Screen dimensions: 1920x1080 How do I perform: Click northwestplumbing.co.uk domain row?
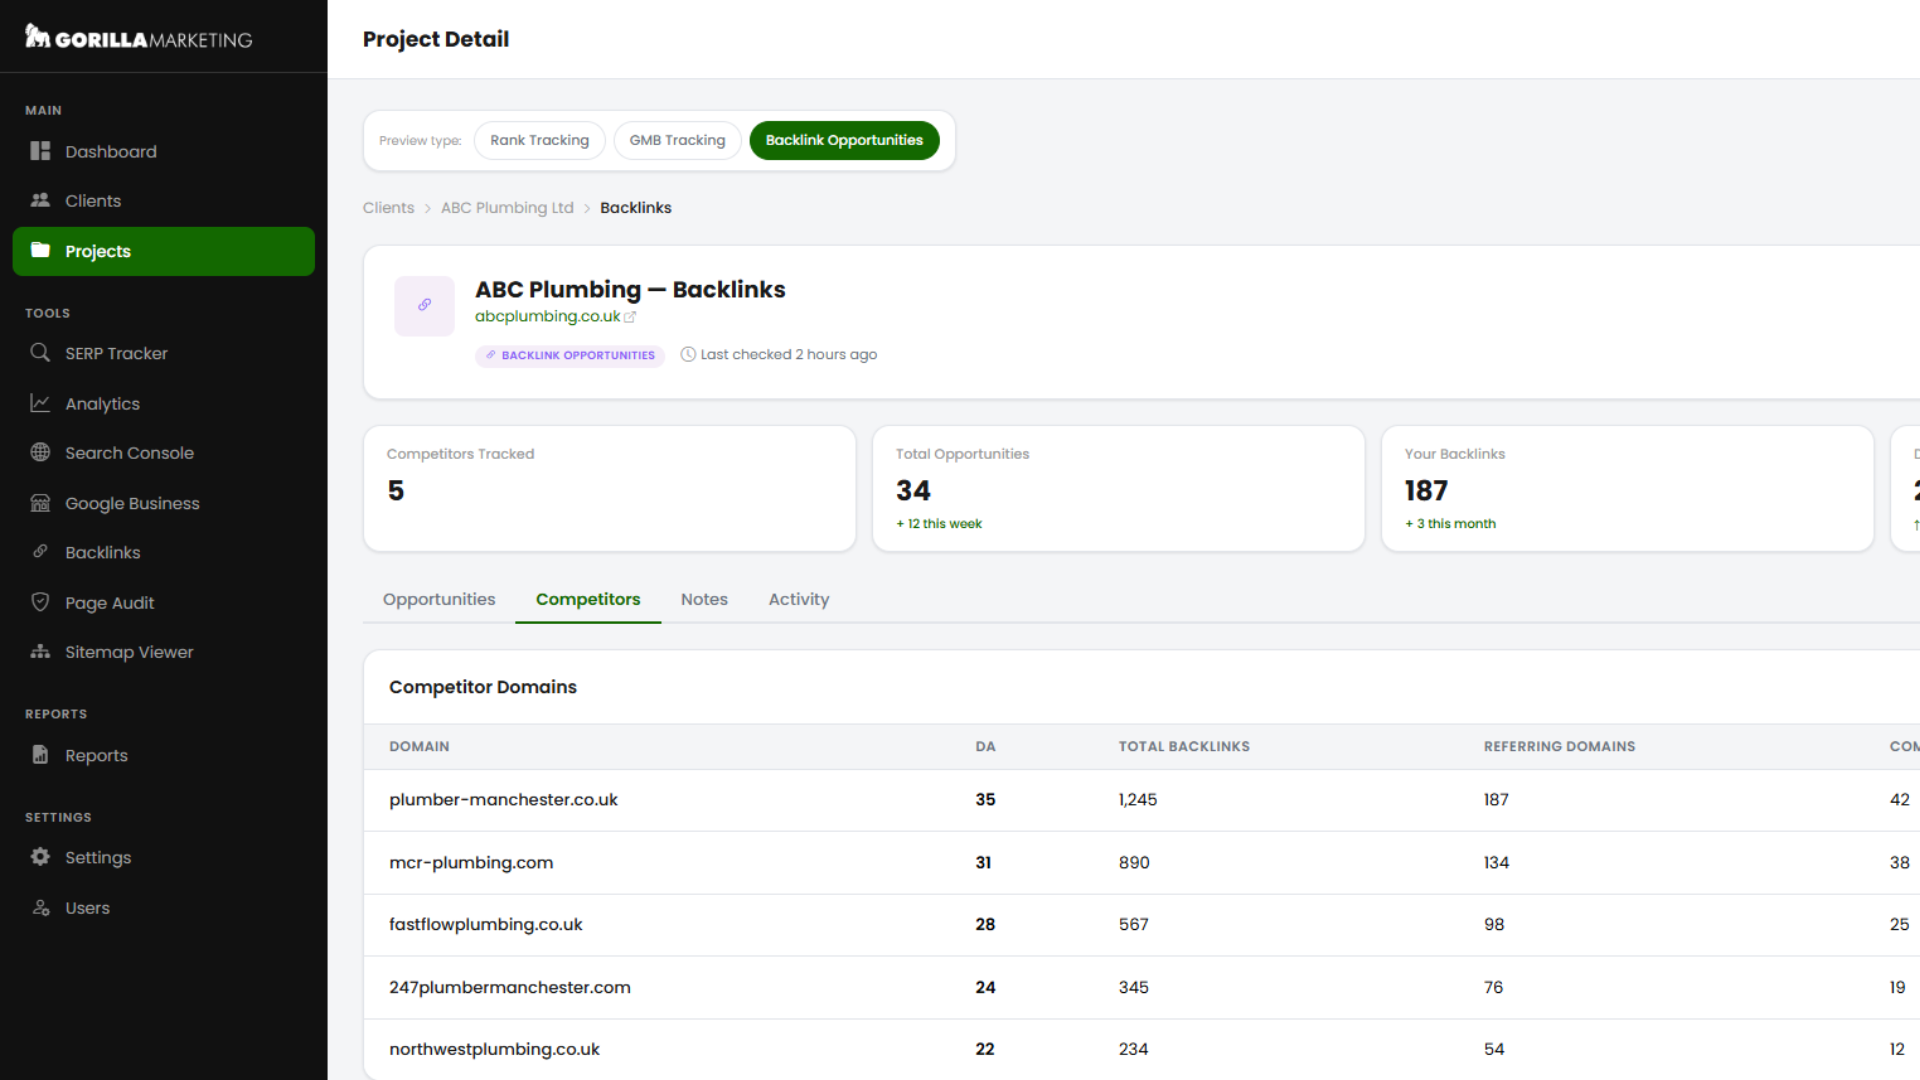(1141, 1049)
